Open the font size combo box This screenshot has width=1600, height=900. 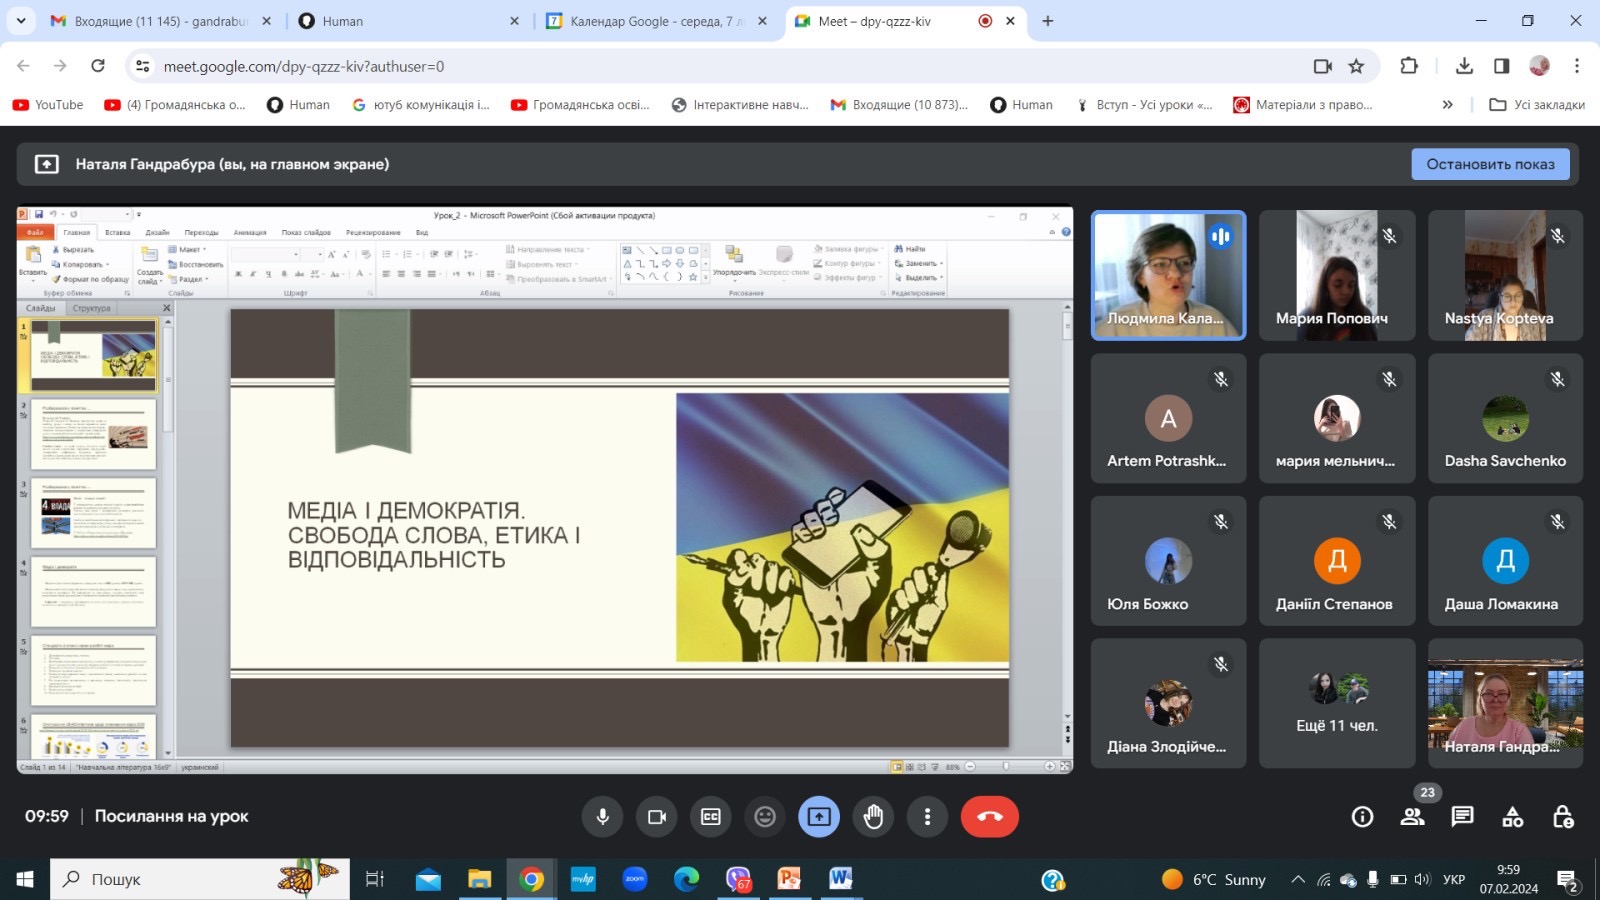[x=312, y=254]
